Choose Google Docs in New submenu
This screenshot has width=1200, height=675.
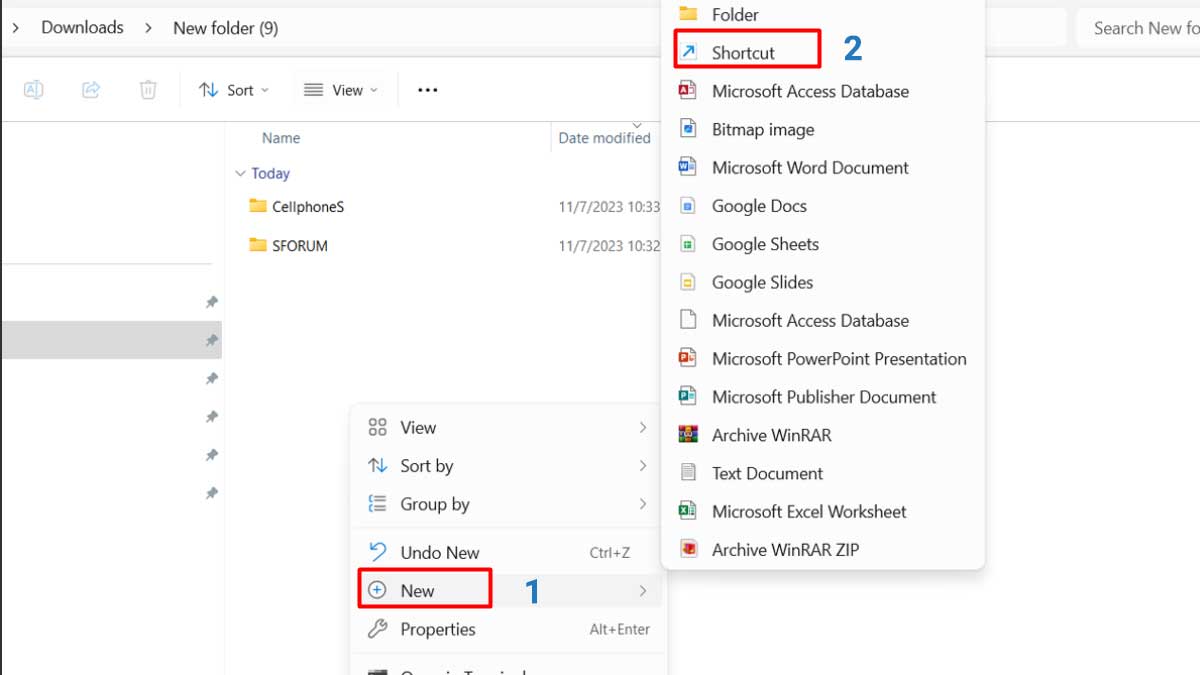coord(823,206)
